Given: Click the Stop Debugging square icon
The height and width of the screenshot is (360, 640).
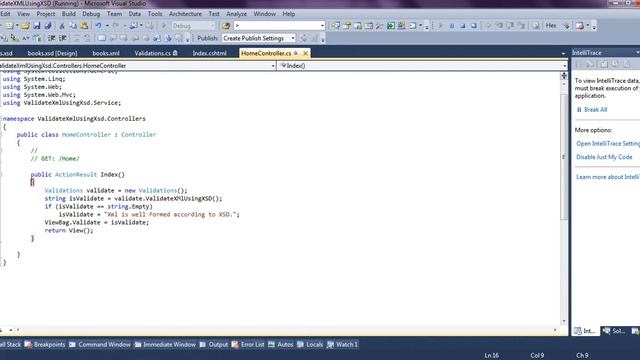Looking at the screenshot, I should pyautogui.click(x=463, y=26).
